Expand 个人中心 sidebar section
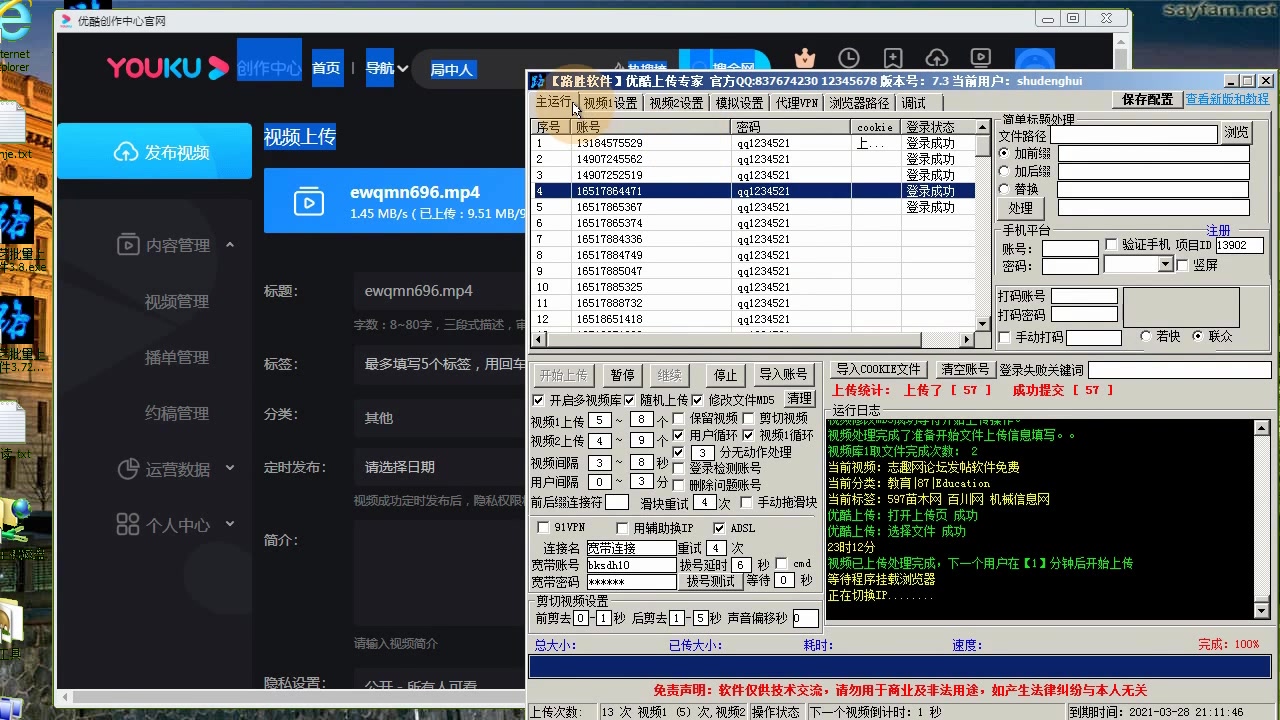This screenshot has height=720, width=1280. [230, 523]
